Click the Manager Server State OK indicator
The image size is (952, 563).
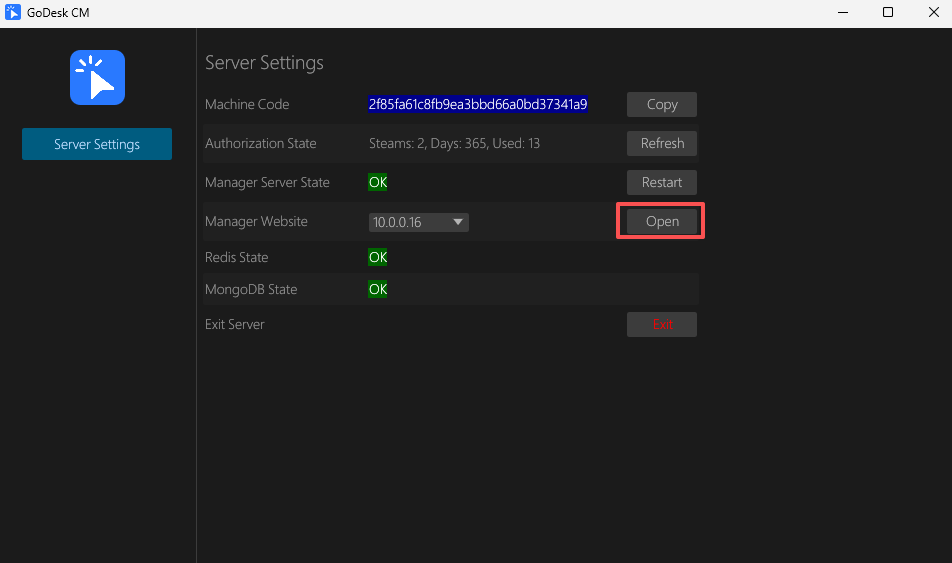click(x=377, y=182)
